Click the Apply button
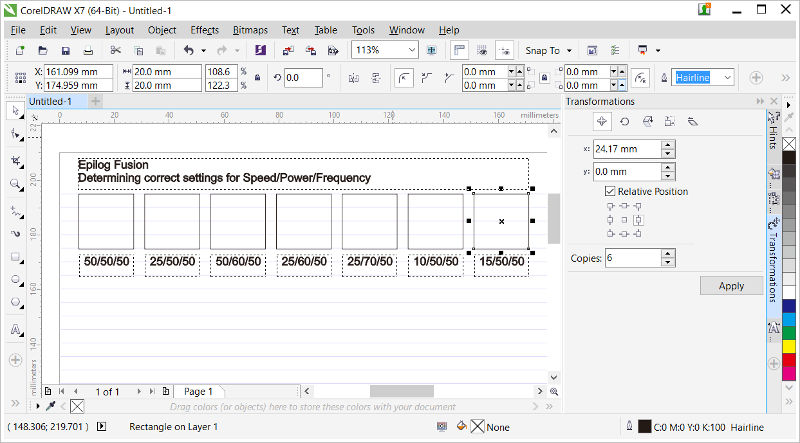The height and width of the screenshot is (443, 800). click(x=731, y=286)
